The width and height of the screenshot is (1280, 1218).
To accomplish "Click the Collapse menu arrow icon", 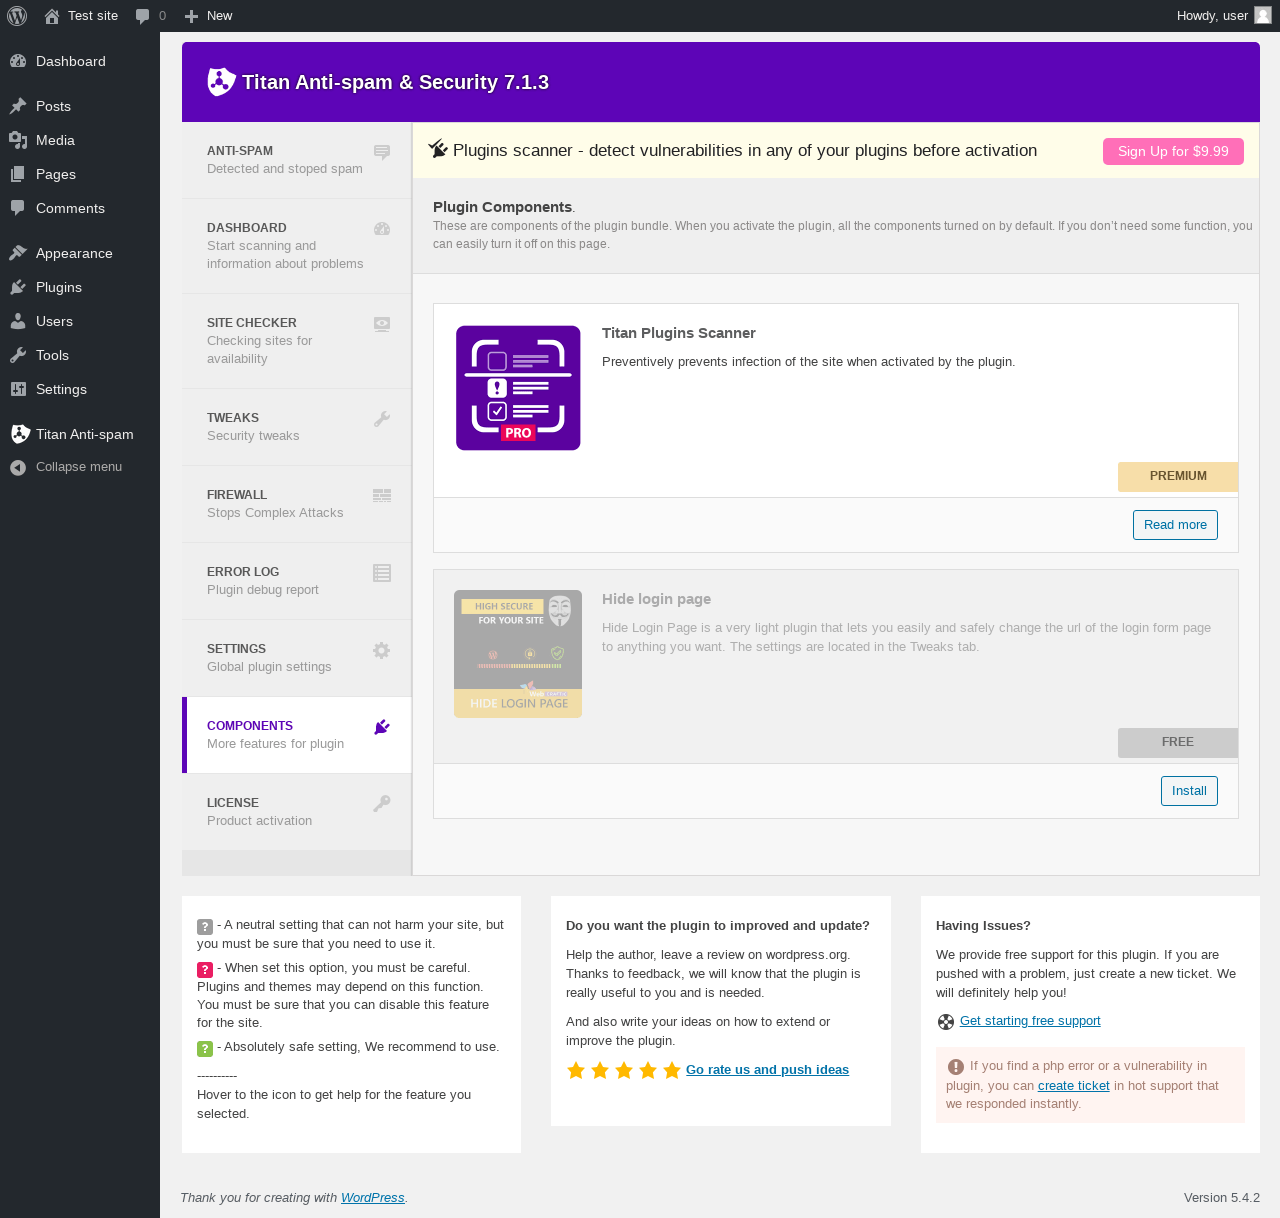I will pyautogui.click(x=18, y=467).
